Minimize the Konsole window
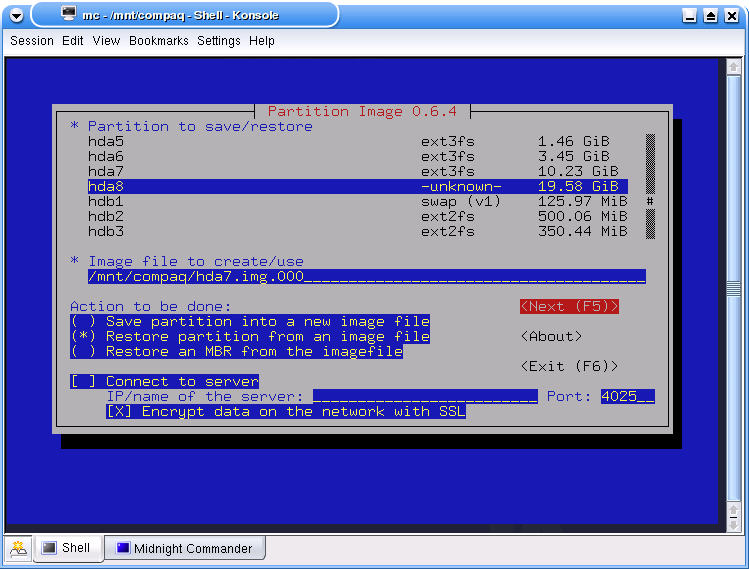This screenshot has width=749, height=569. tap(689, 16)
